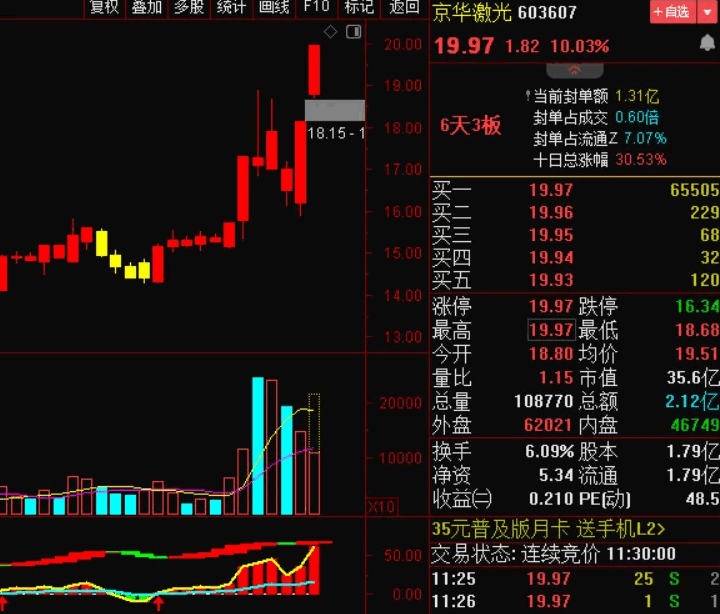Select the 市值 value 35.6亿
Screen dimensions: 720x614
coord(693,377)
